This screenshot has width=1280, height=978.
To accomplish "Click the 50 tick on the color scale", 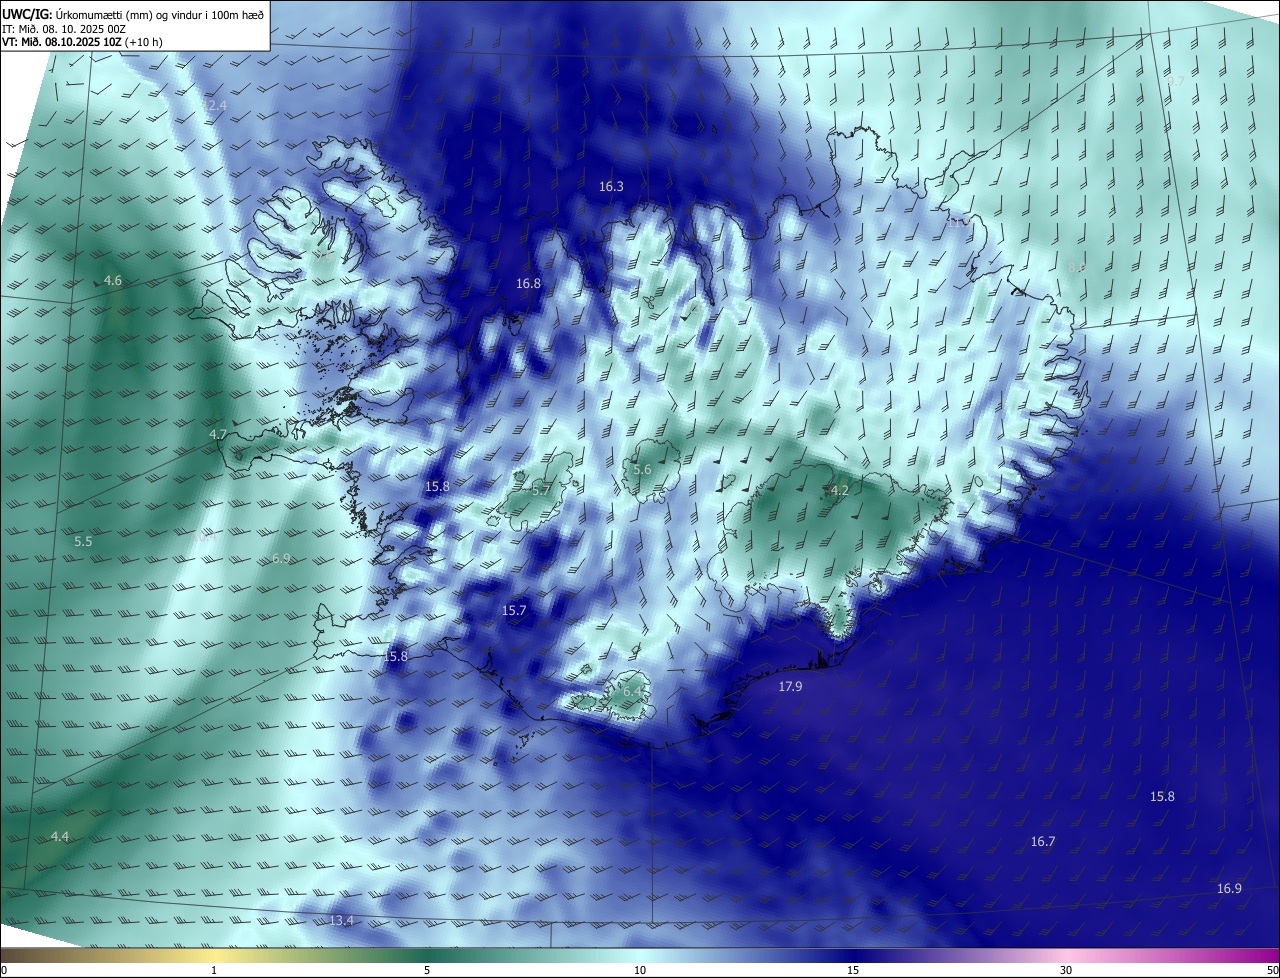I will (x=1272, y=970).
